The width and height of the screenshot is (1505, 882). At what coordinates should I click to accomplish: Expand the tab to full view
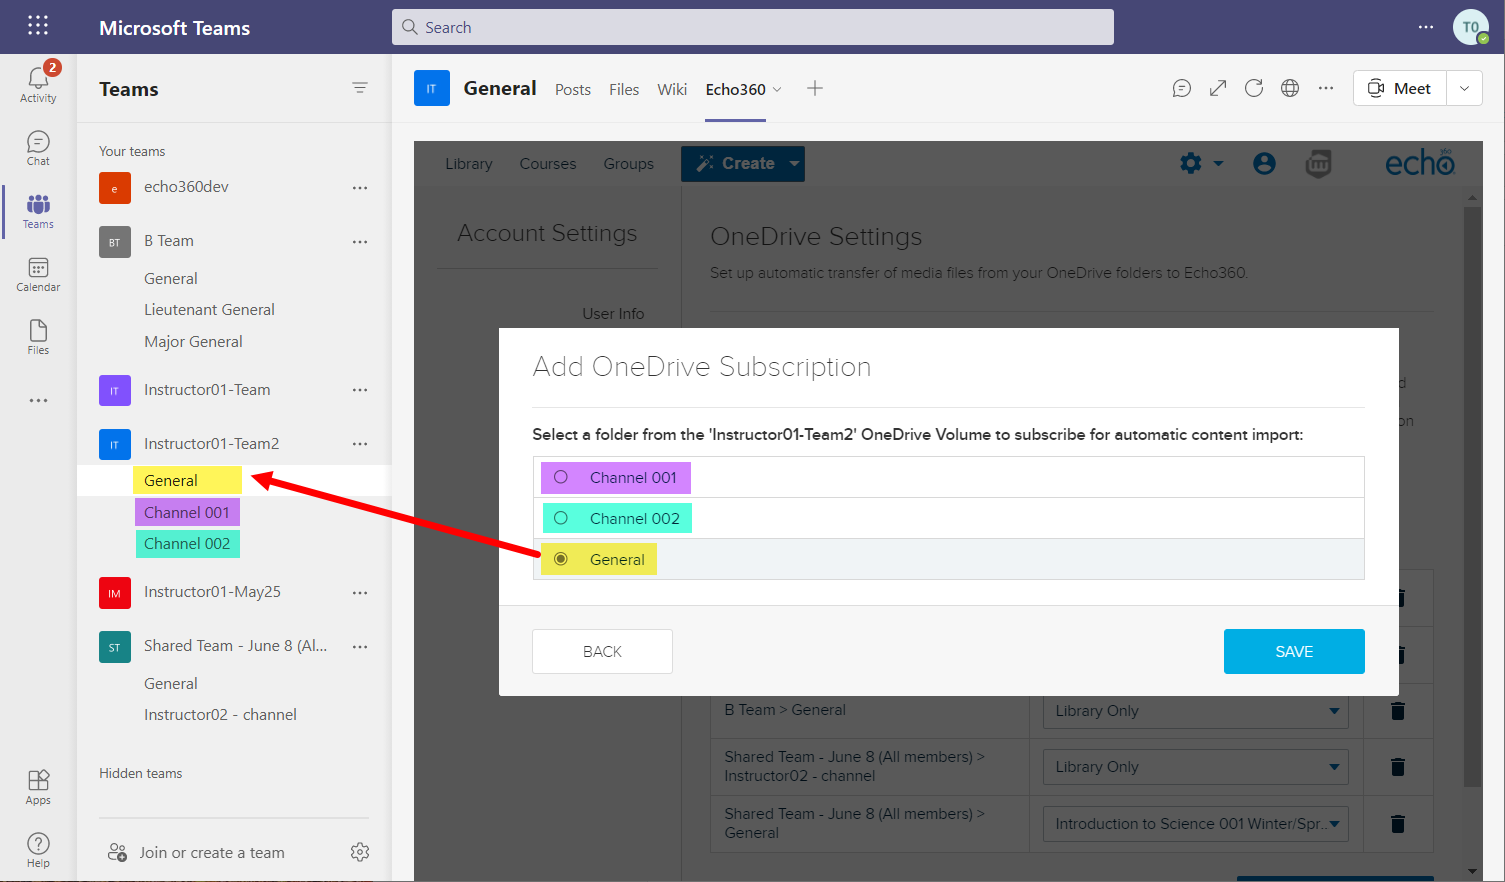pyautogui.click(x=1218, y=88)
